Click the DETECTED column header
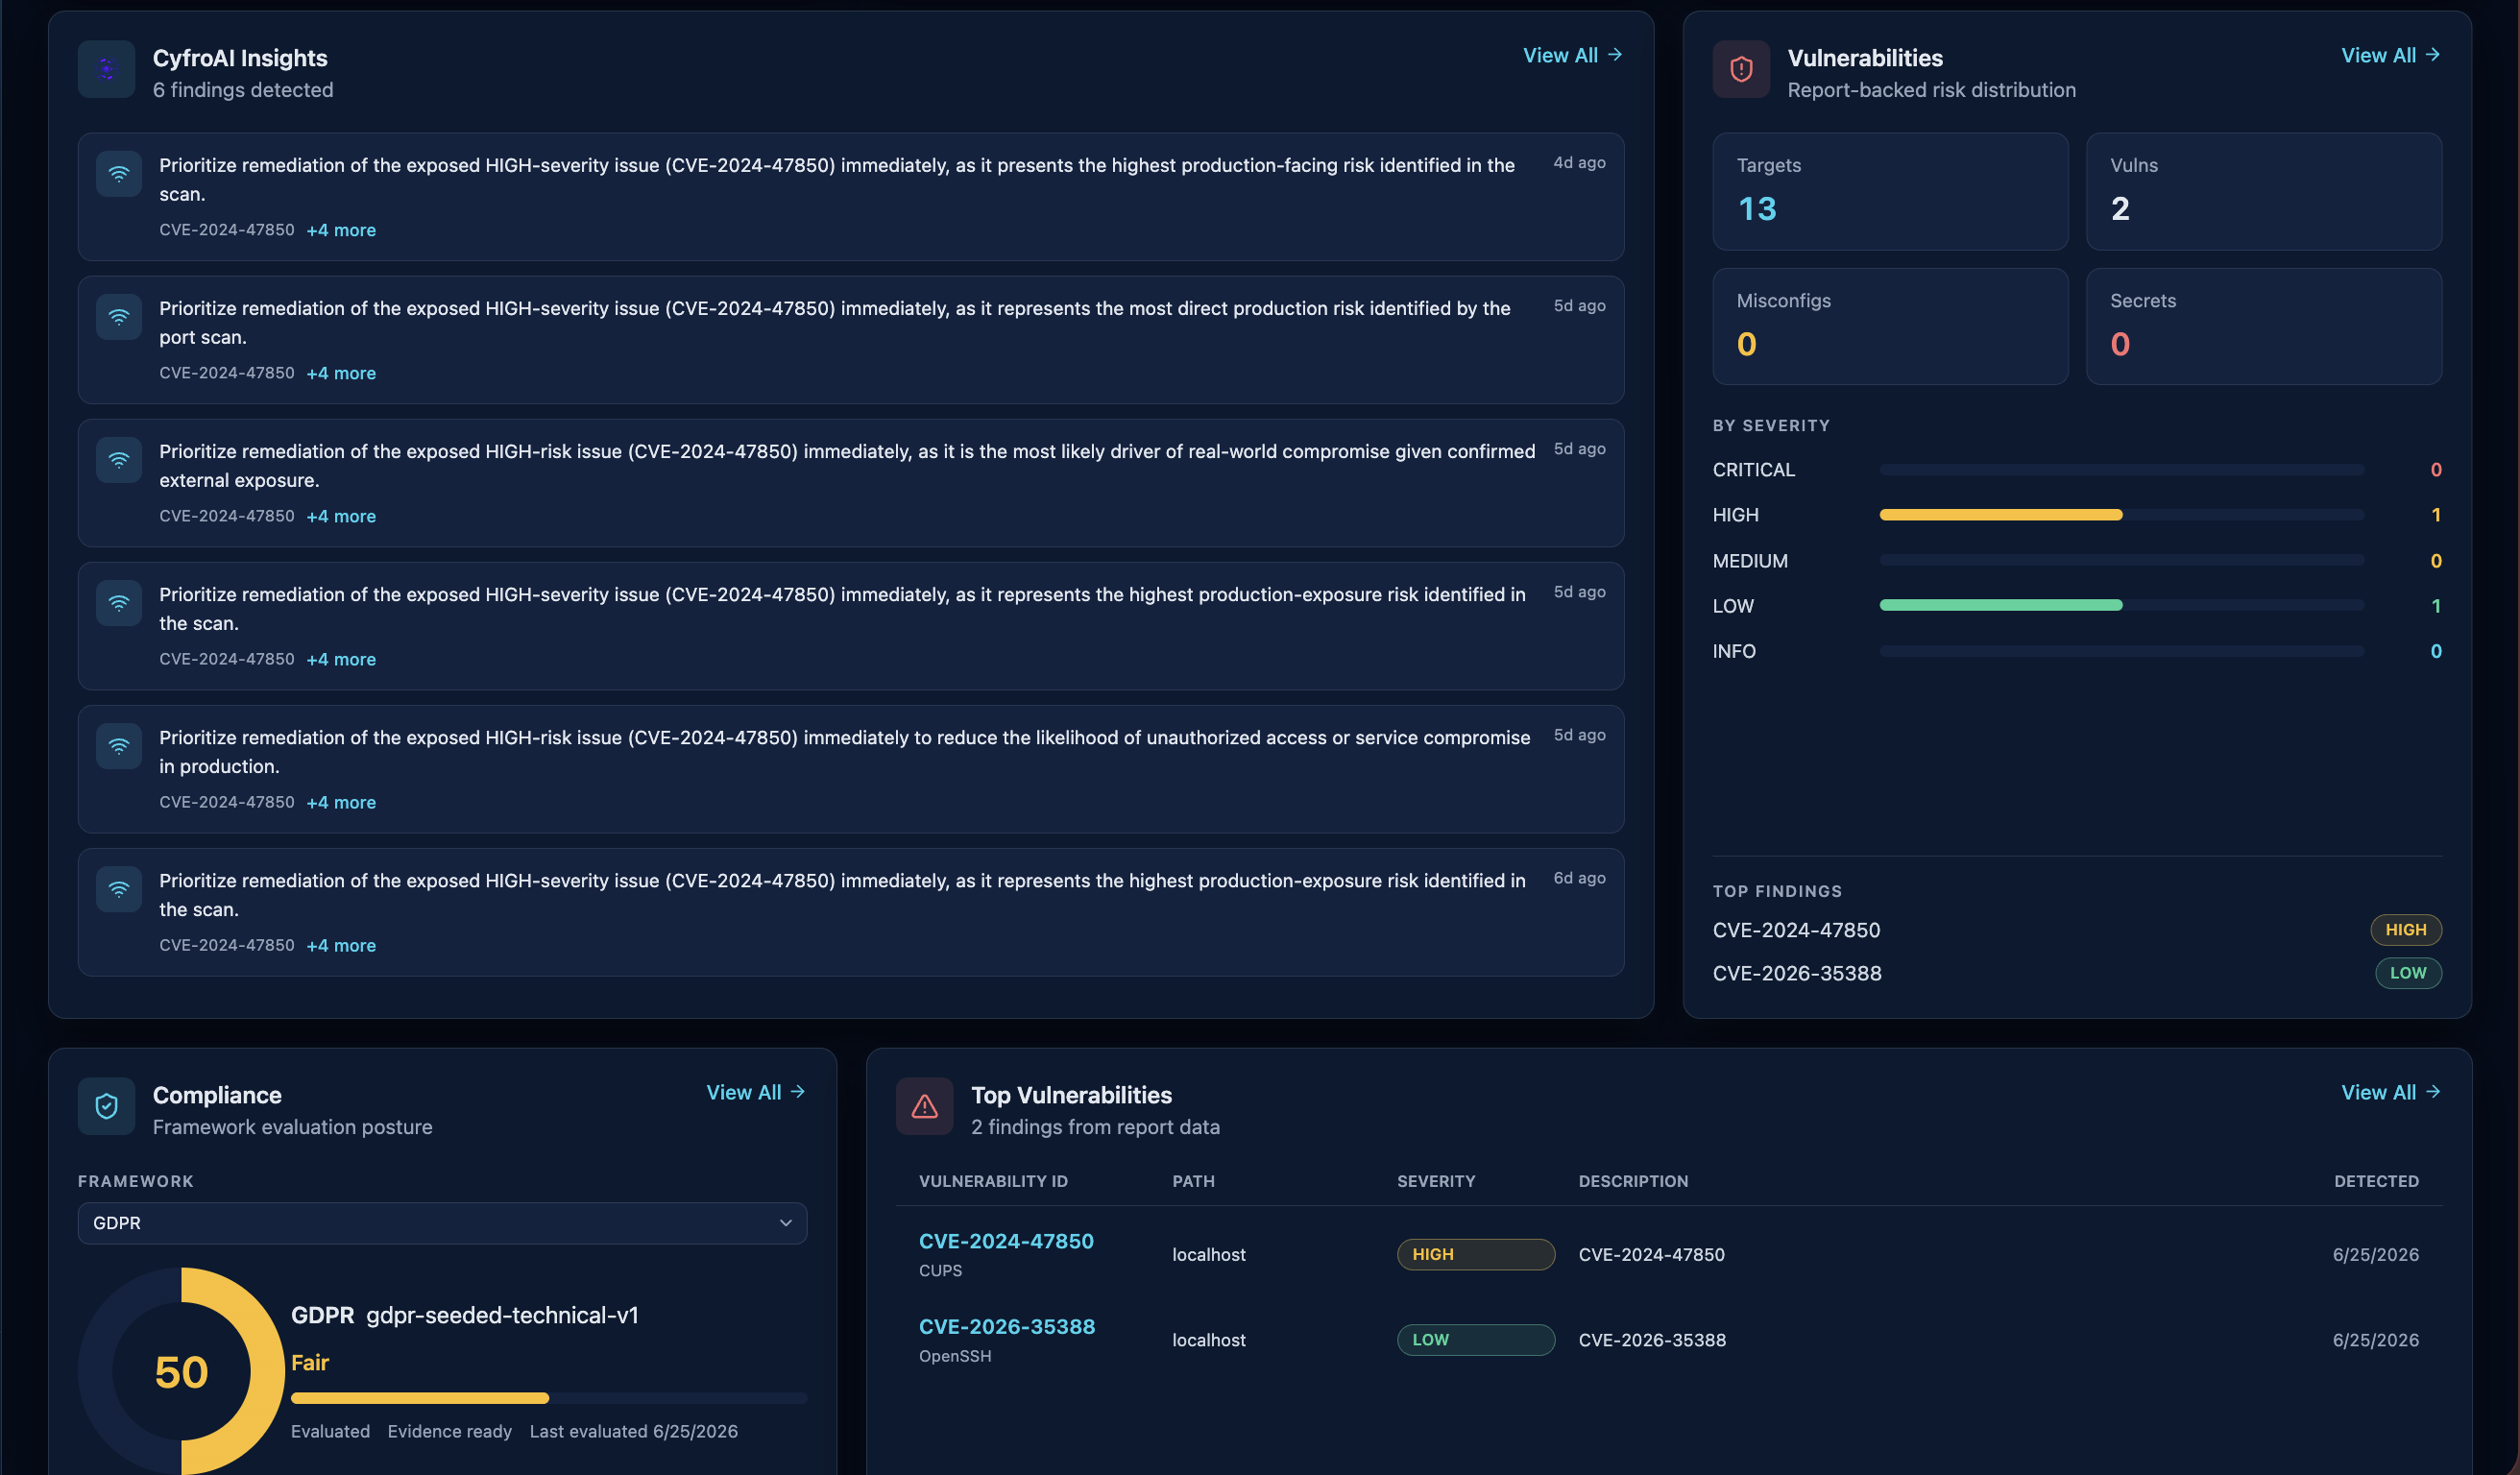 [x=2376, y=1181]
